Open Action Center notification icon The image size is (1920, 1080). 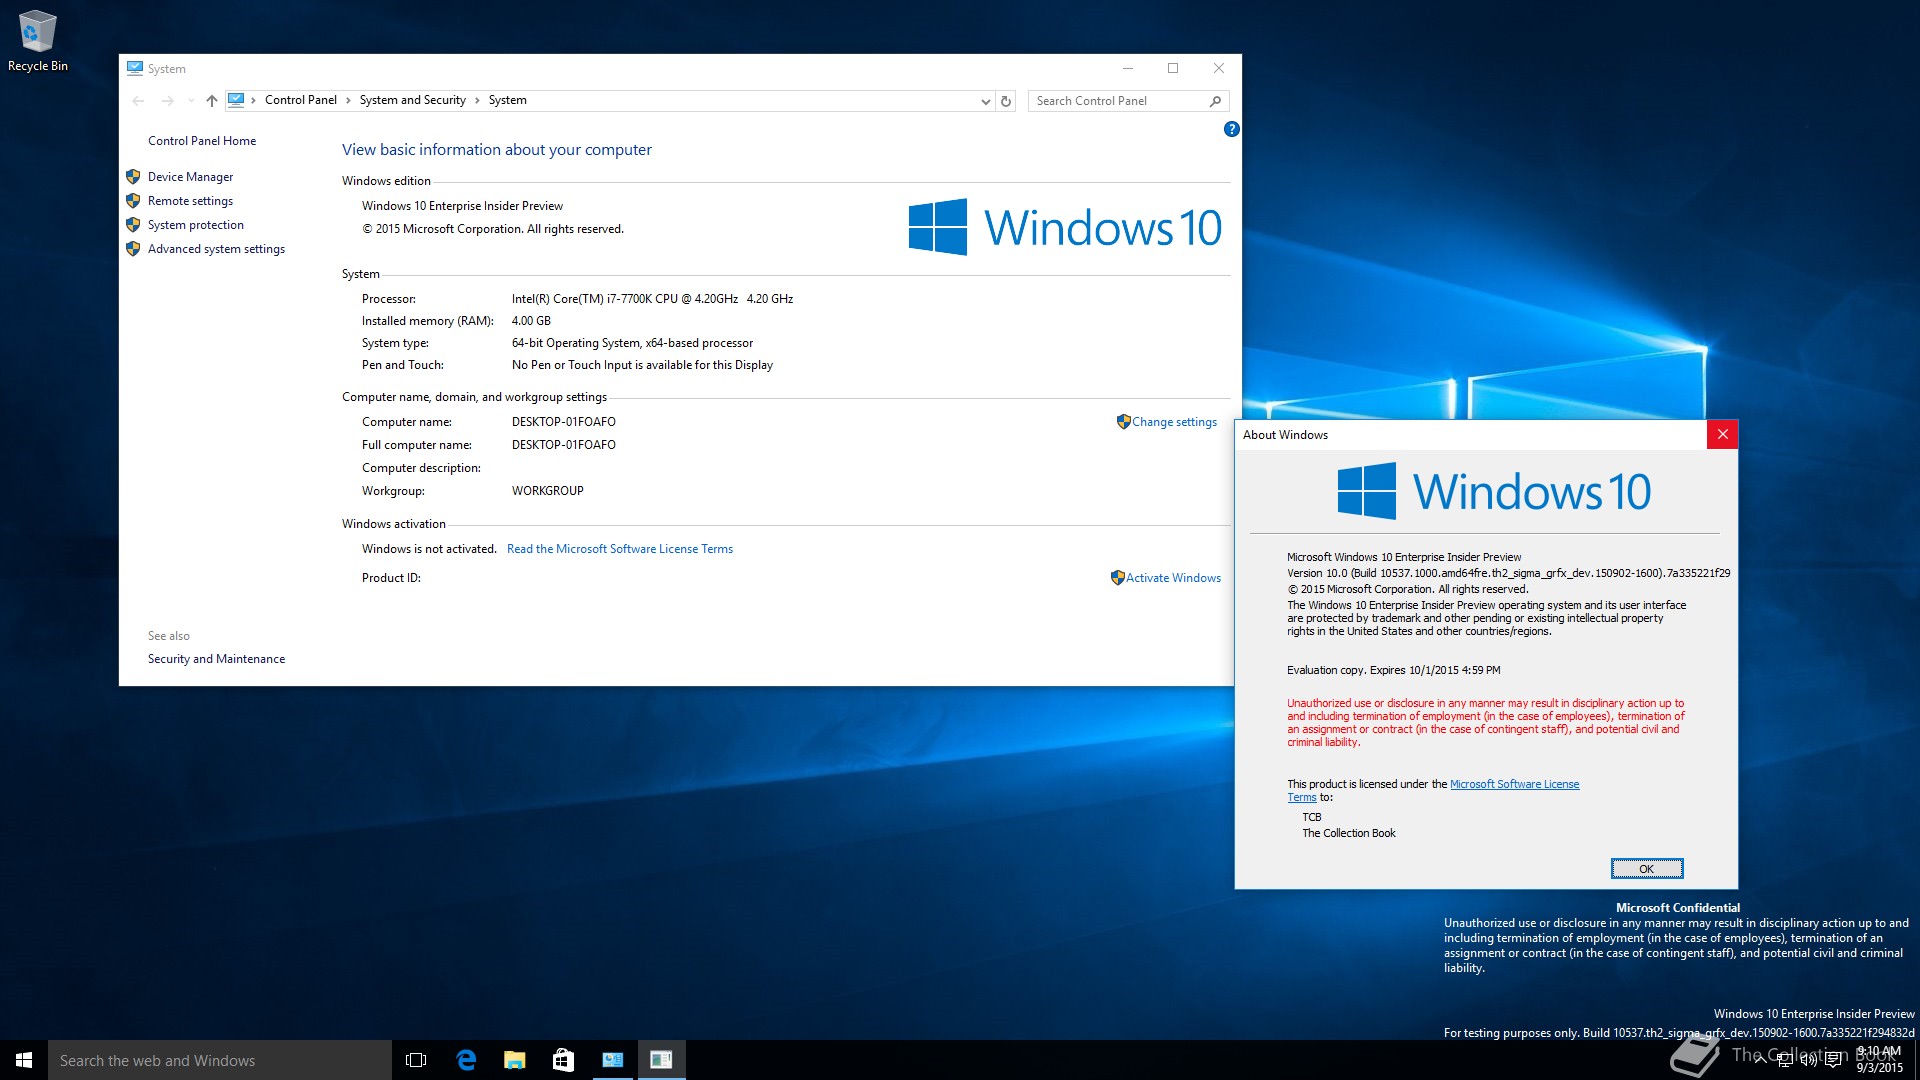[x=1833, y=1061]
